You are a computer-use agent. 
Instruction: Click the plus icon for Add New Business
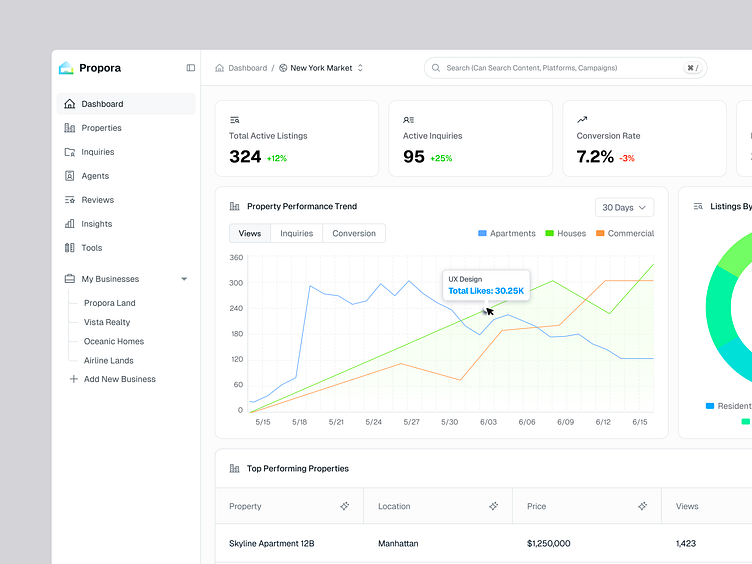point(73,379)
